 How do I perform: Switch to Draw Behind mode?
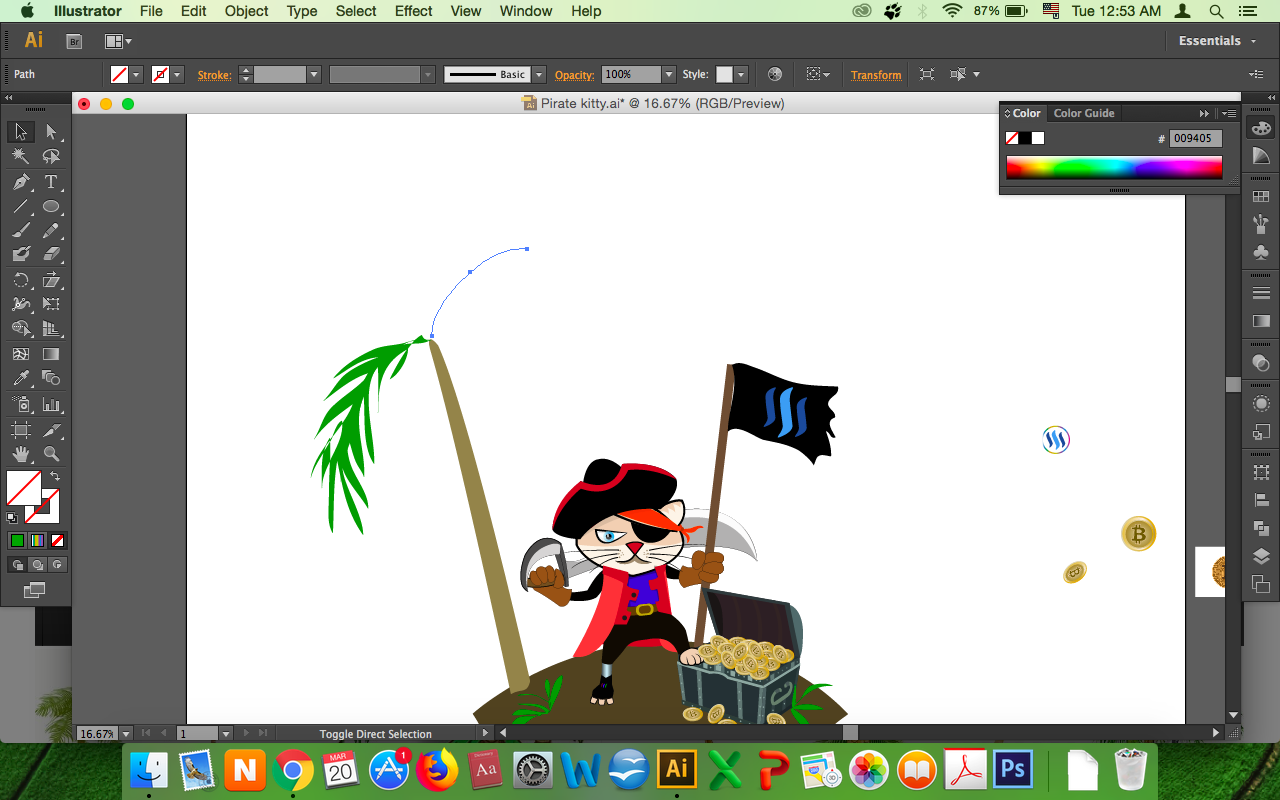pos(37,565)
